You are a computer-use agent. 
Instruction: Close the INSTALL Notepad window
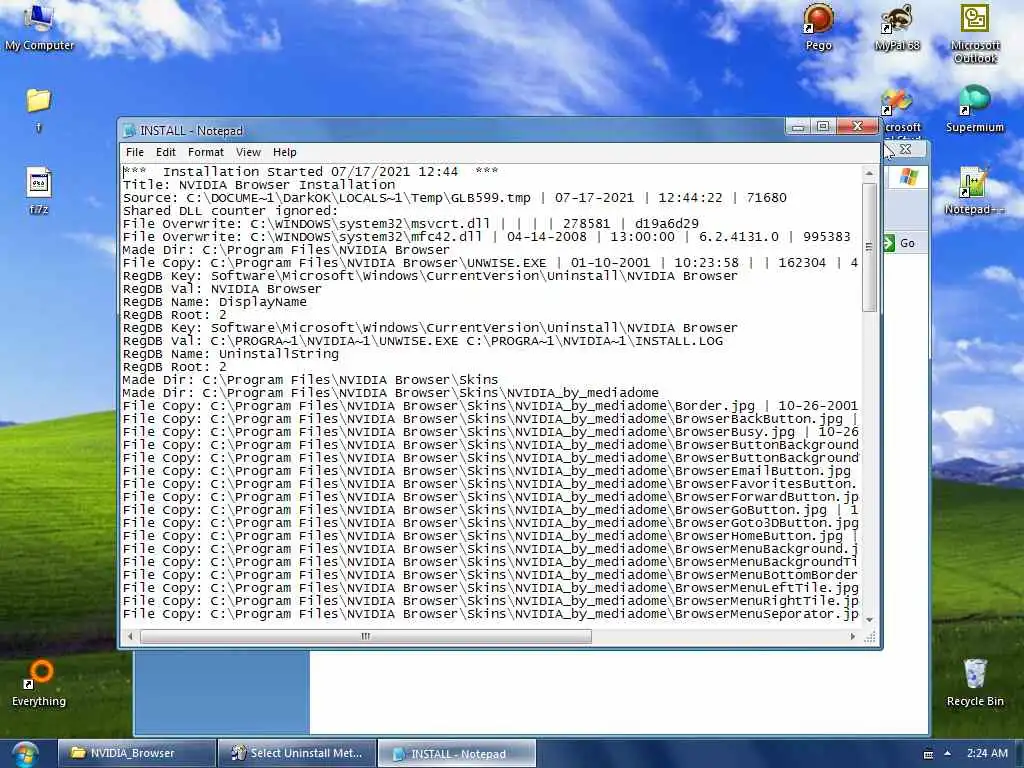857,127
